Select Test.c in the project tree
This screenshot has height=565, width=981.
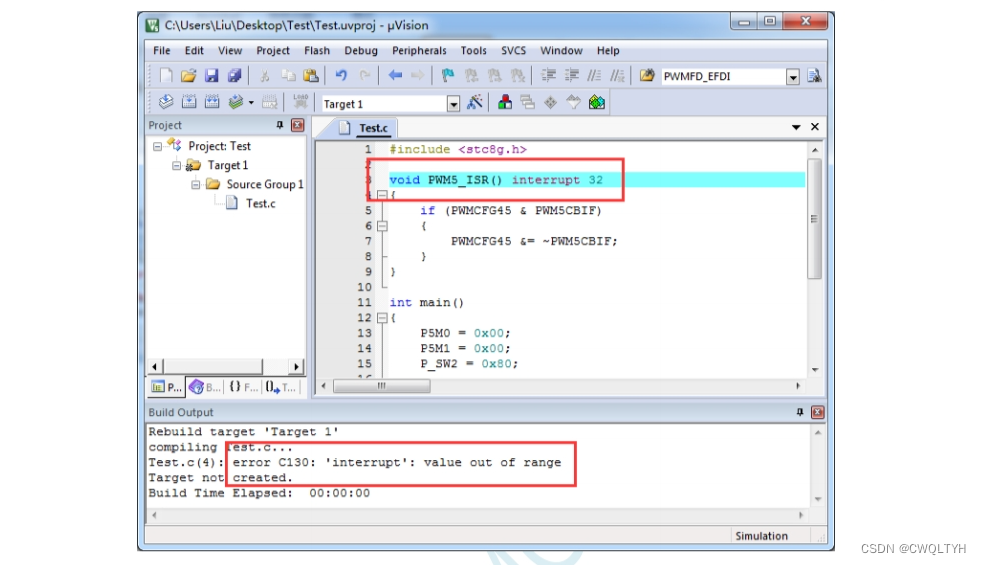point(260,203)
